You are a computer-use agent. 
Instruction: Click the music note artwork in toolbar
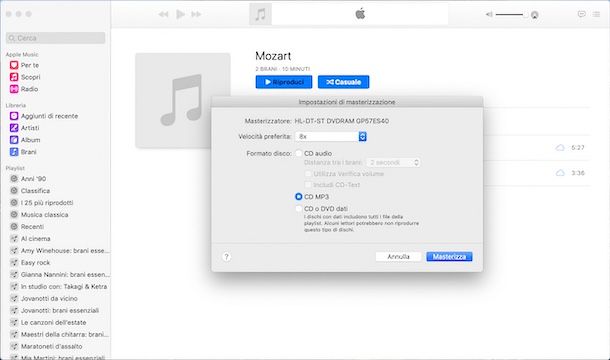click(x=260, y=14)
